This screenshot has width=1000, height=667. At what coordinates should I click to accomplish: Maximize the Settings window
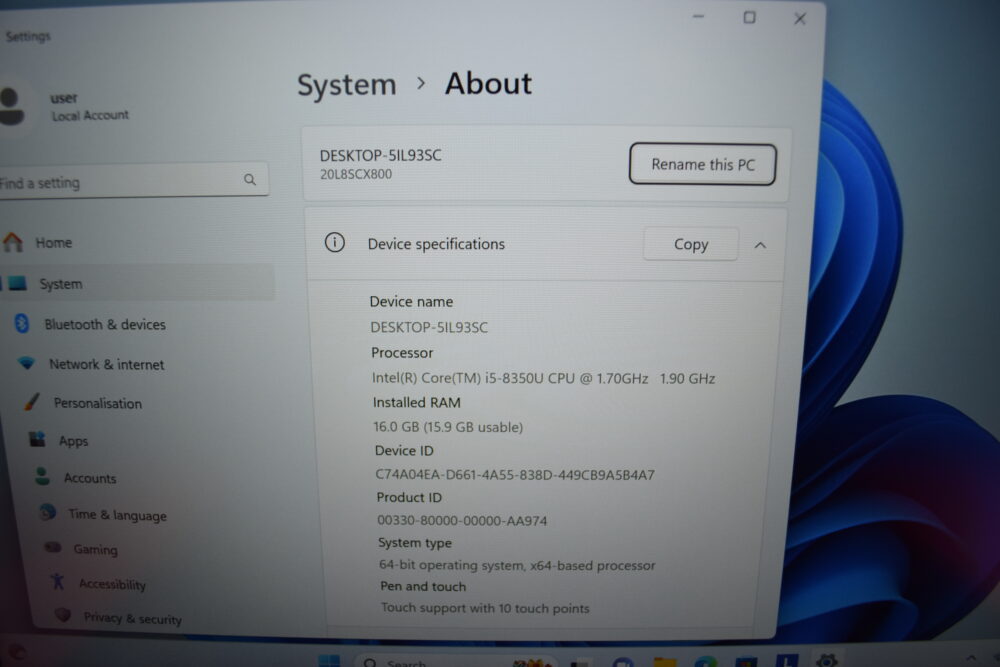point(749,18)
